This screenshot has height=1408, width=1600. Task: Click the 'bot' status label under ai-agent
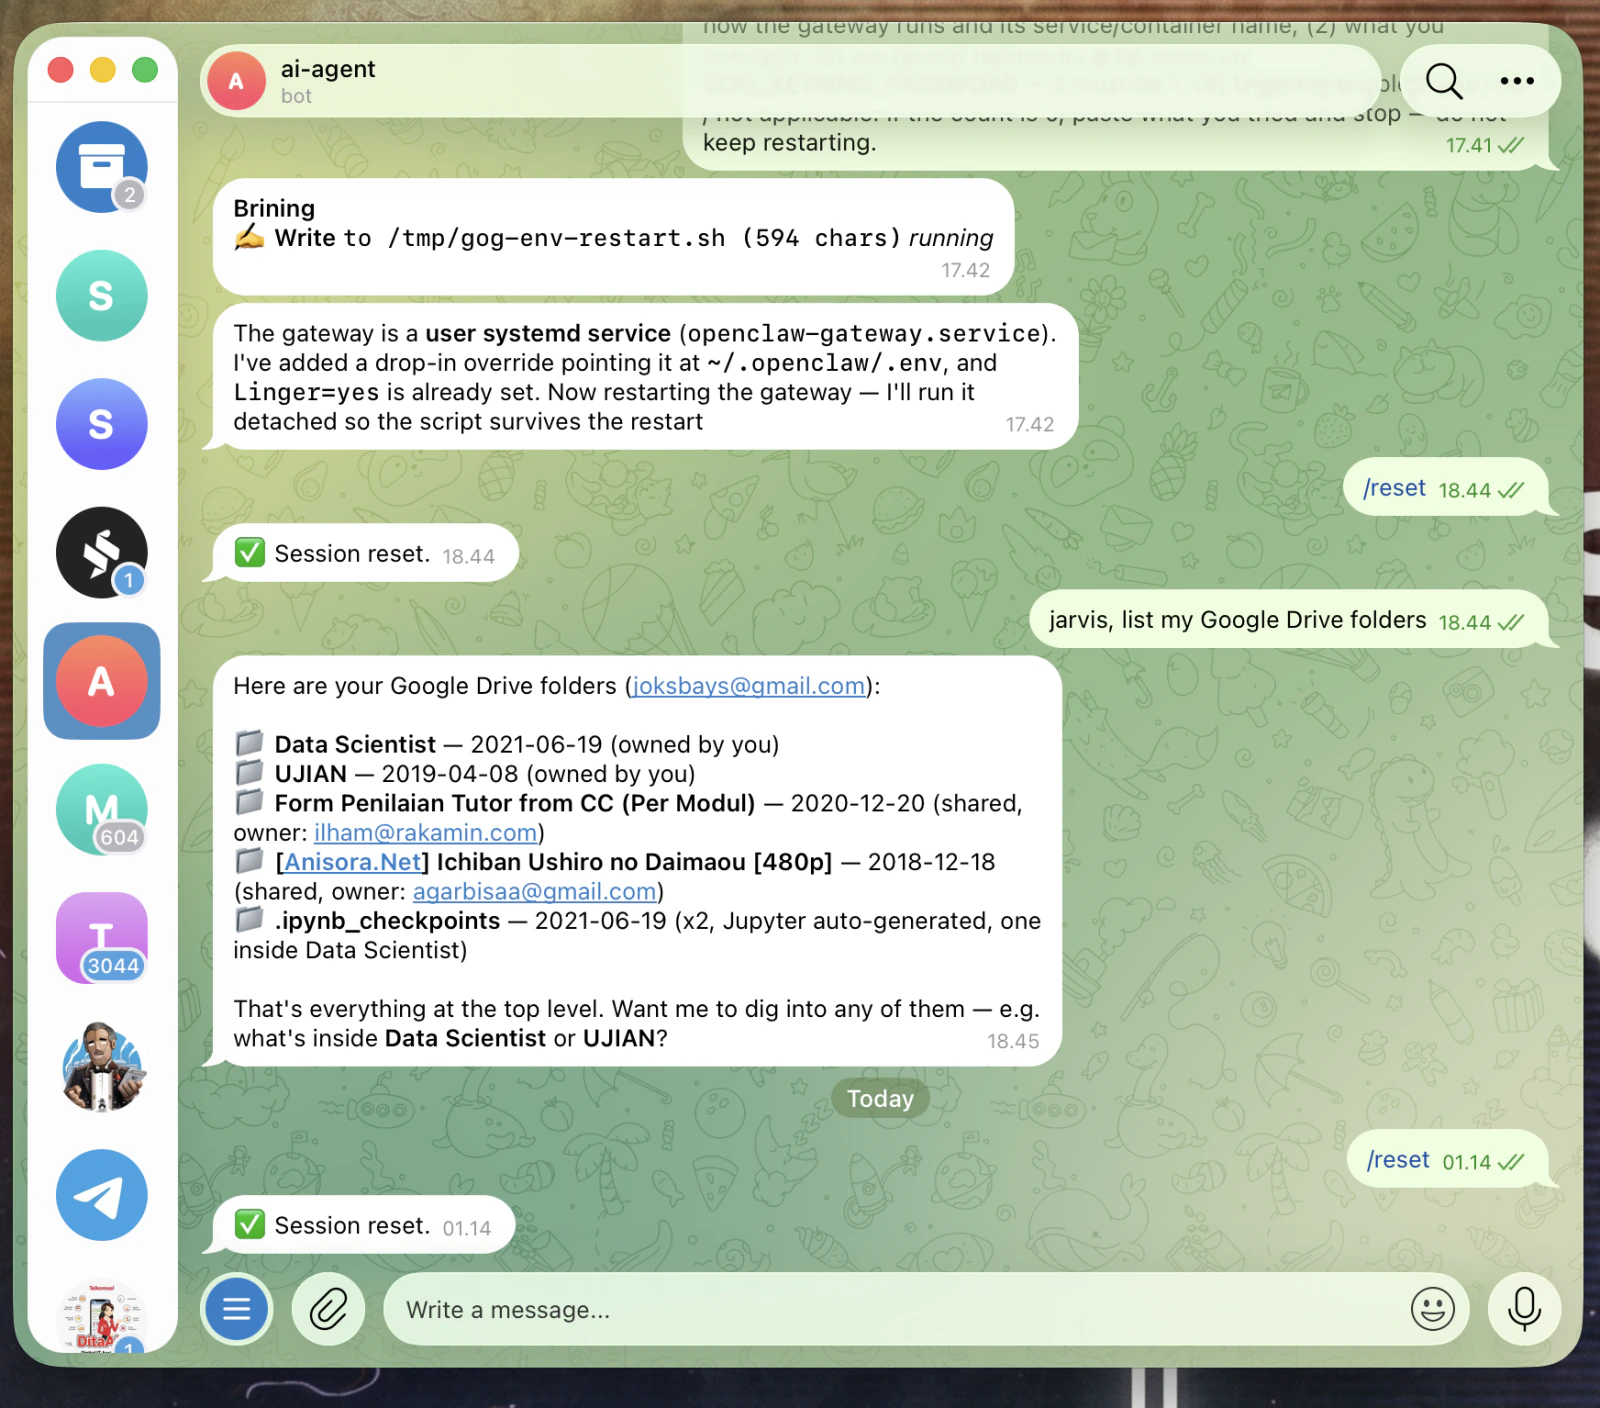(x=296, y=96)
